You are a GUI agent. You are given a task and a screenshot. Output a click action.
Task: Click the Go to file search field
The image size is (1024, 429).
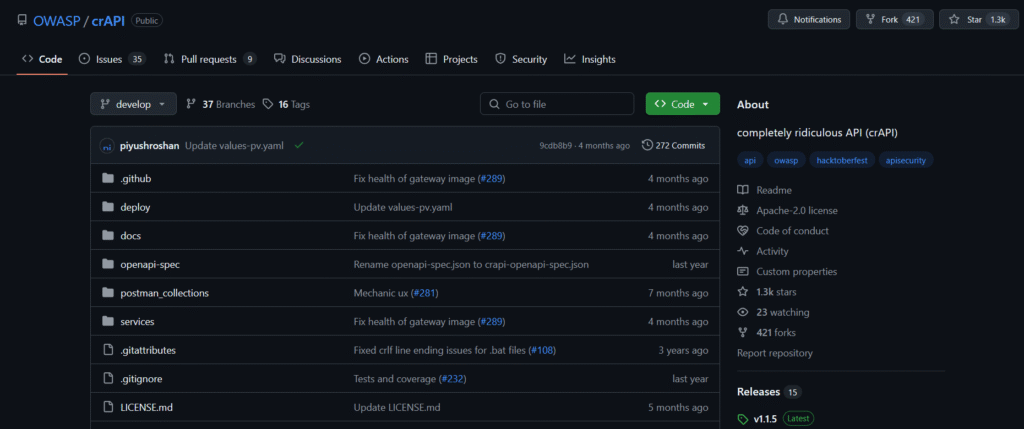tap(557, 104)
